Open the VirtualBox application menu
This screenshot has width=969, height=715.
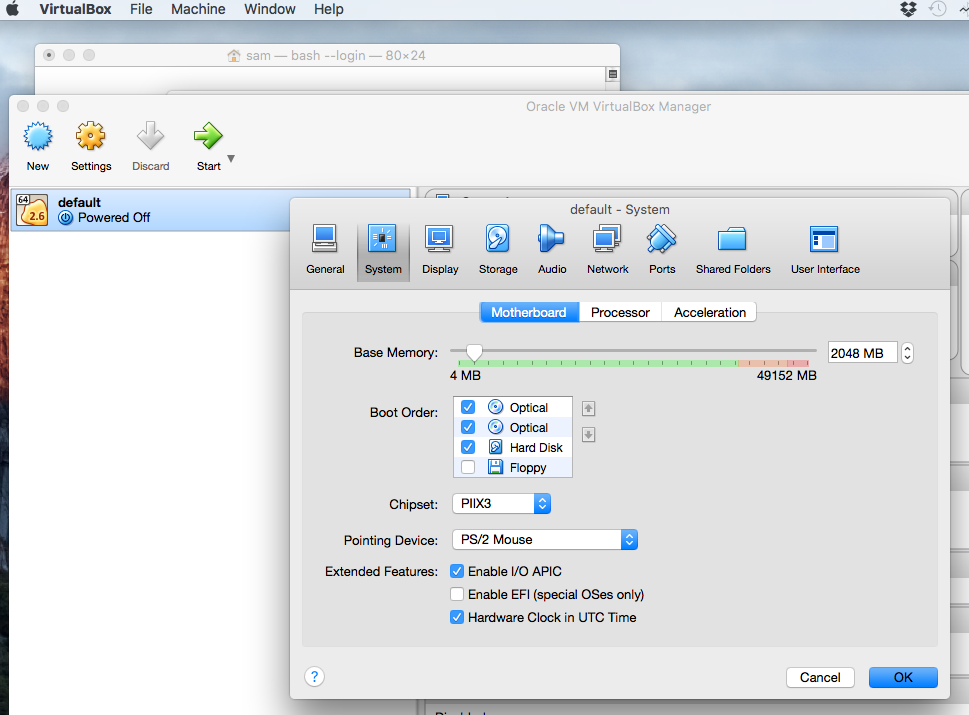(x=75, y=9)
